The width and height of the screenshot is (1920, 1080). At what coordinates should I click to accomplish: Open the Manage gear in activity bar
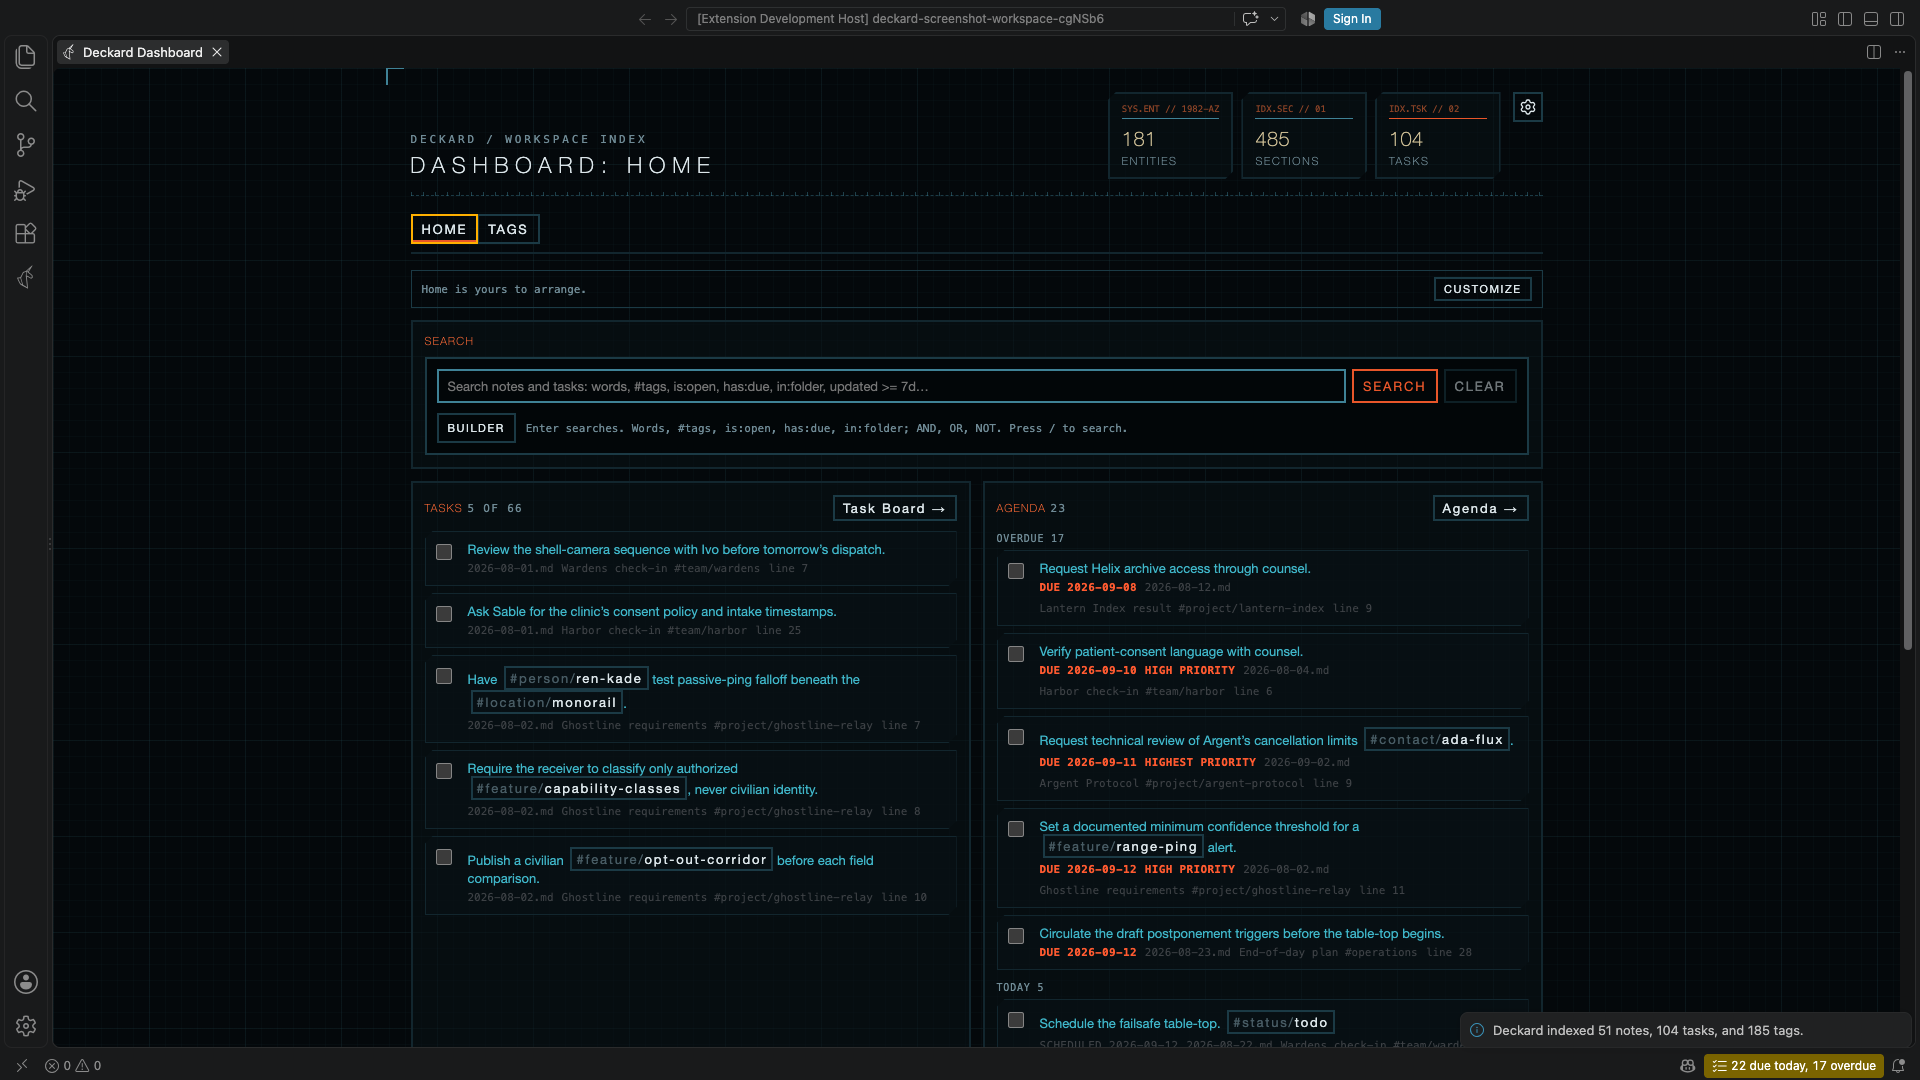[26, 1026]
